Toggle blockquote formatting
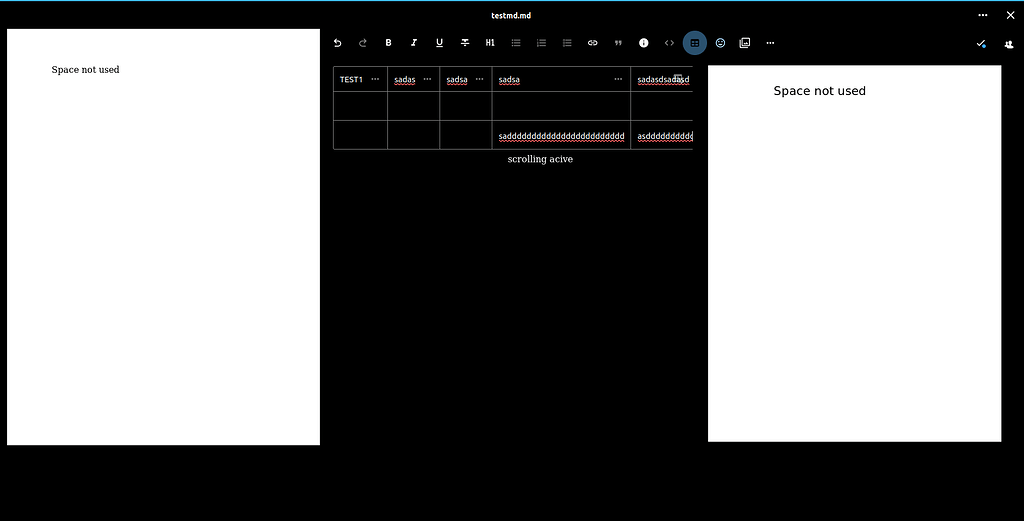The width and height of the screenshot is (1024, 521). pyautogui.click(x=618, y=43)
